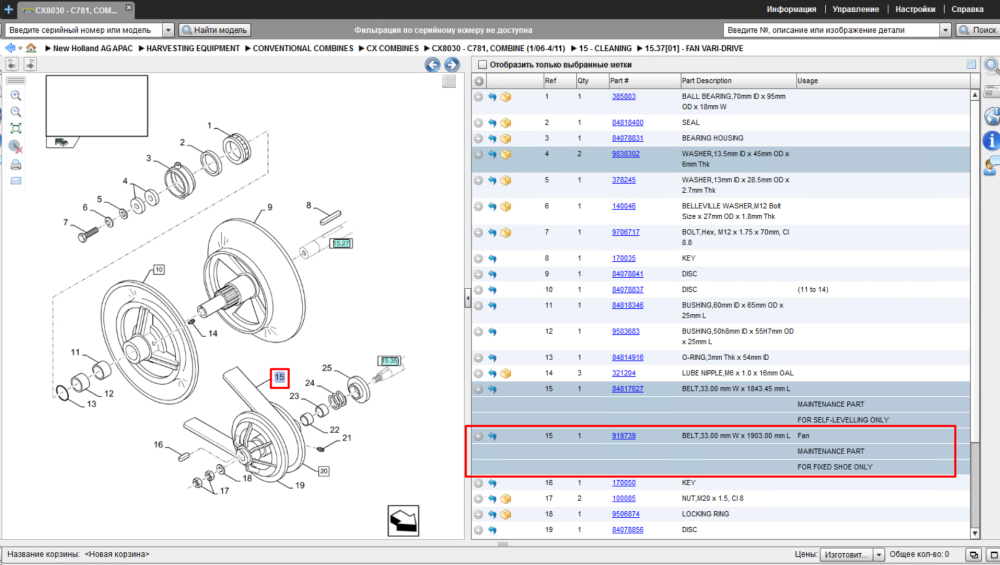Click Поиск search button
The image size is (1000, 565).
pos(978,30)
